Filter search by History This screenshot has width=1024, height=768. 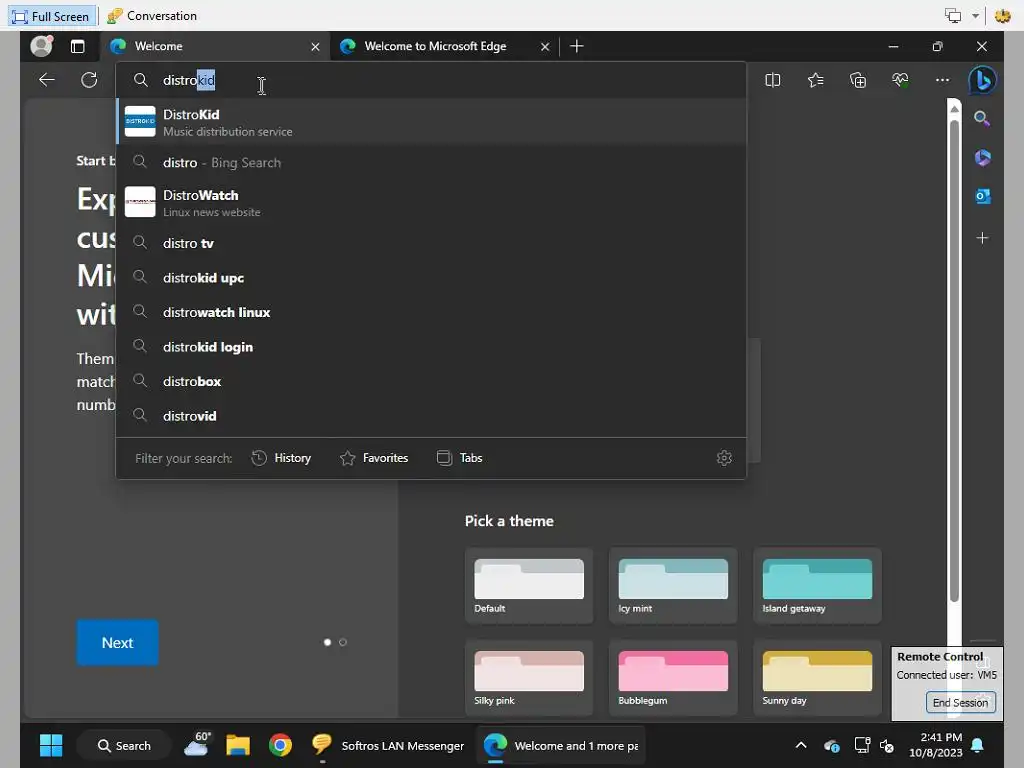coord(281,458)
